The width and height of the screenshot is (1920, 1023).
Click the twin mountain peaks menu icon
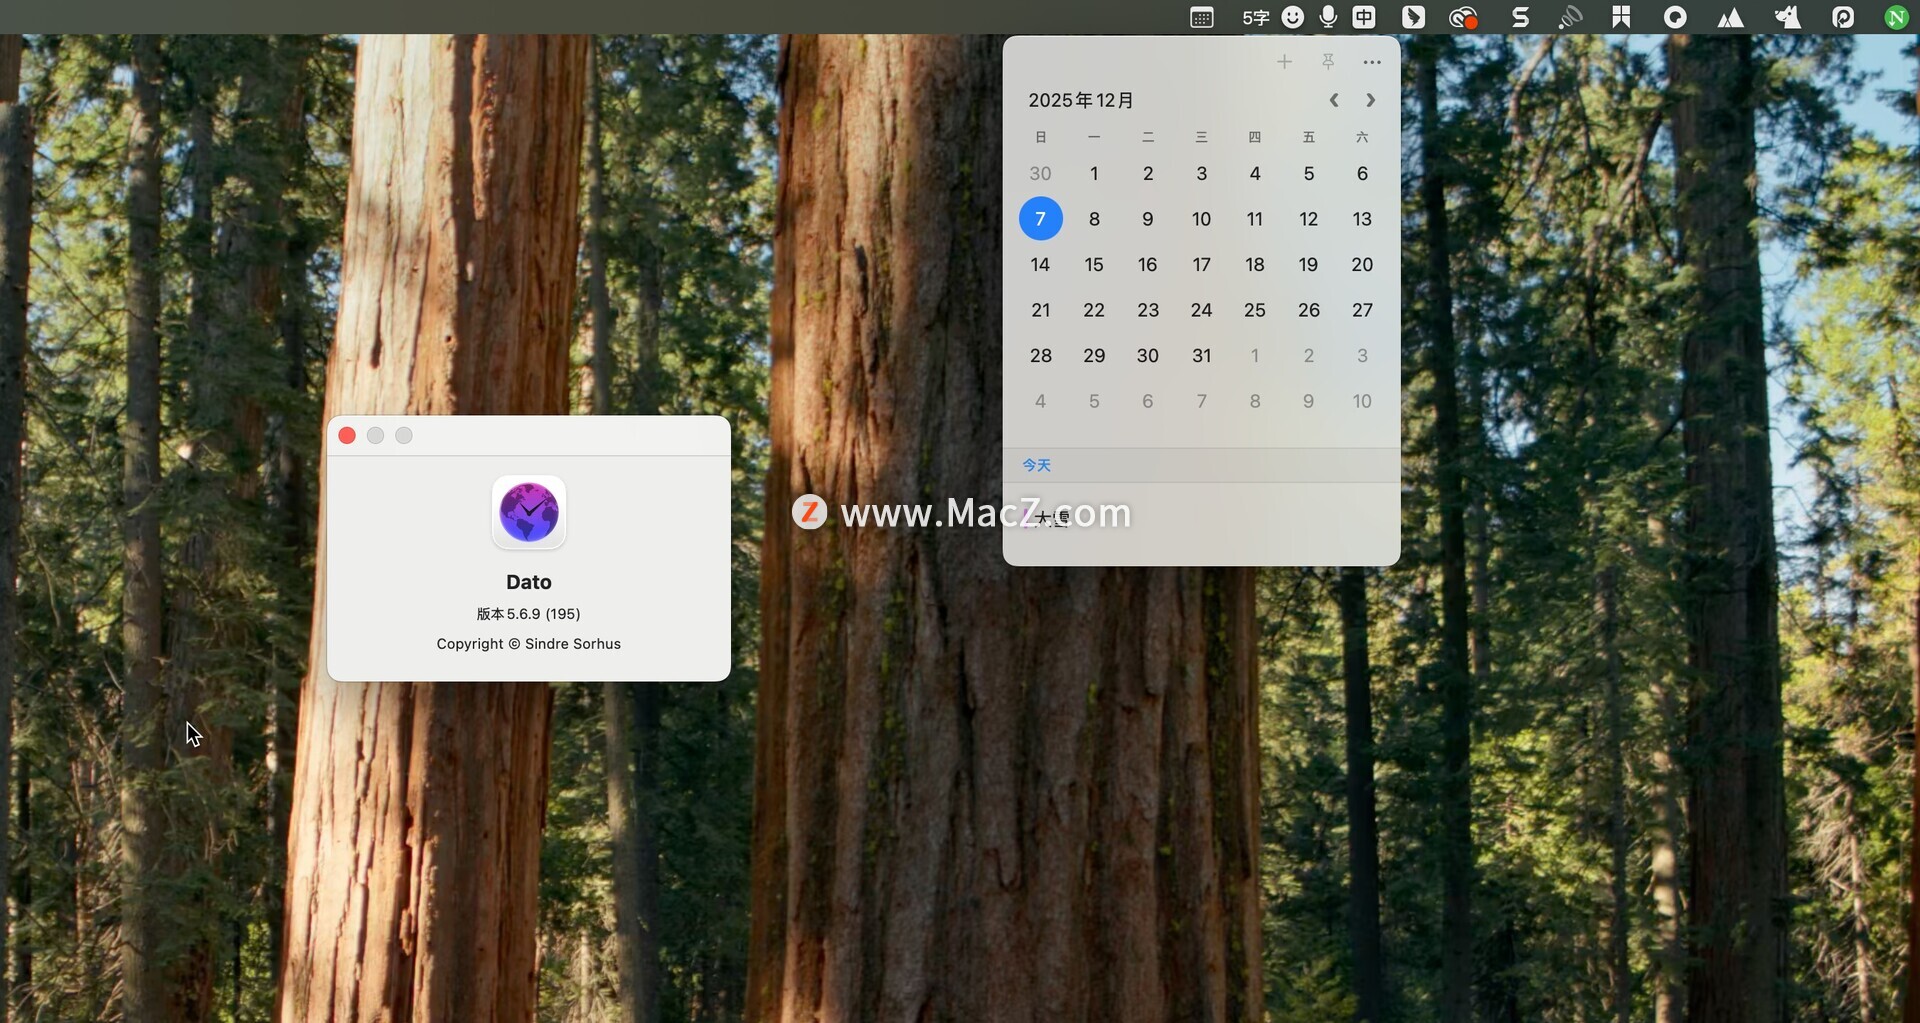coord(1730,17)
